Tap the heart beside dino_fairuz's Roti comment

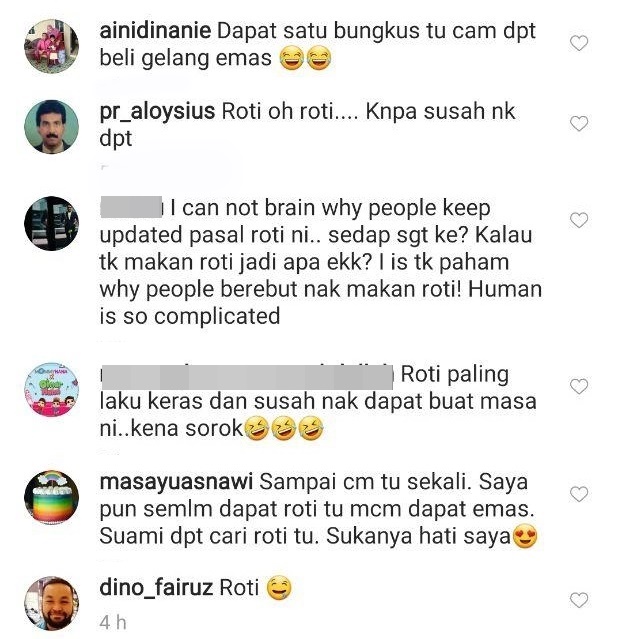click(578, 600)
